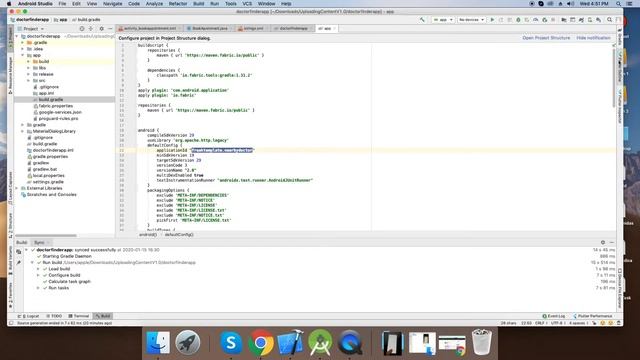Toggle the Resource Manager side panel
Screen dimensions: 640x360
[11, 76]
